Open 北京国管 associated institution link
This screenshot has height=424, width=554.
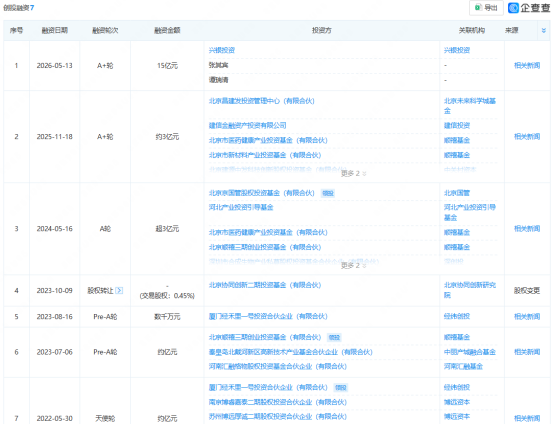[457, 193]
